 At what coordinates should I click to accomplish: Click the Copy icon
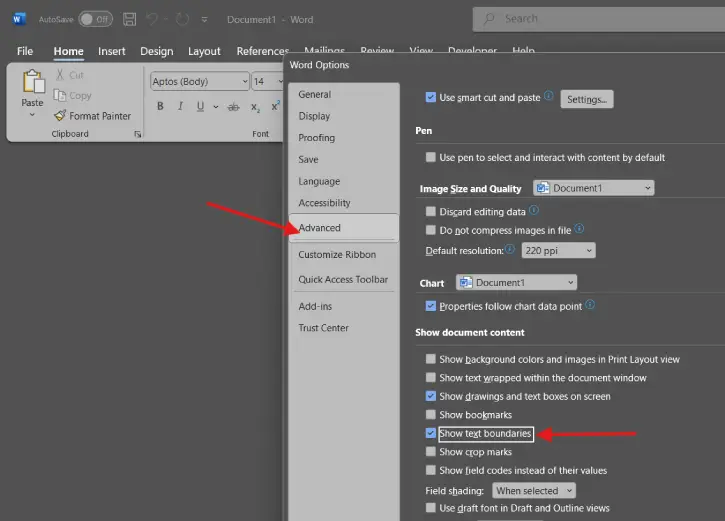click(60, 95)
